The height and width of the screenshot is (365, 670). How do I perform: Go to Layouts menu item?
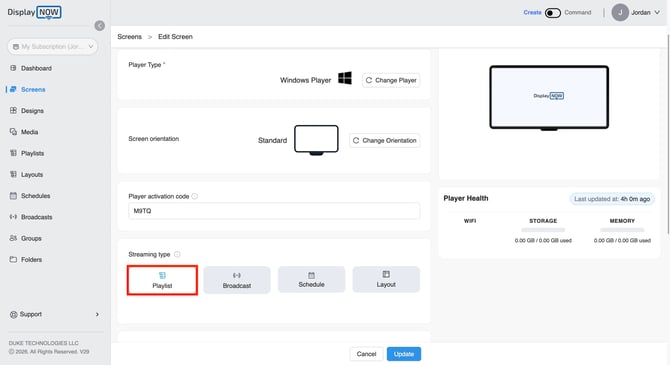click(x=32, y=175)
